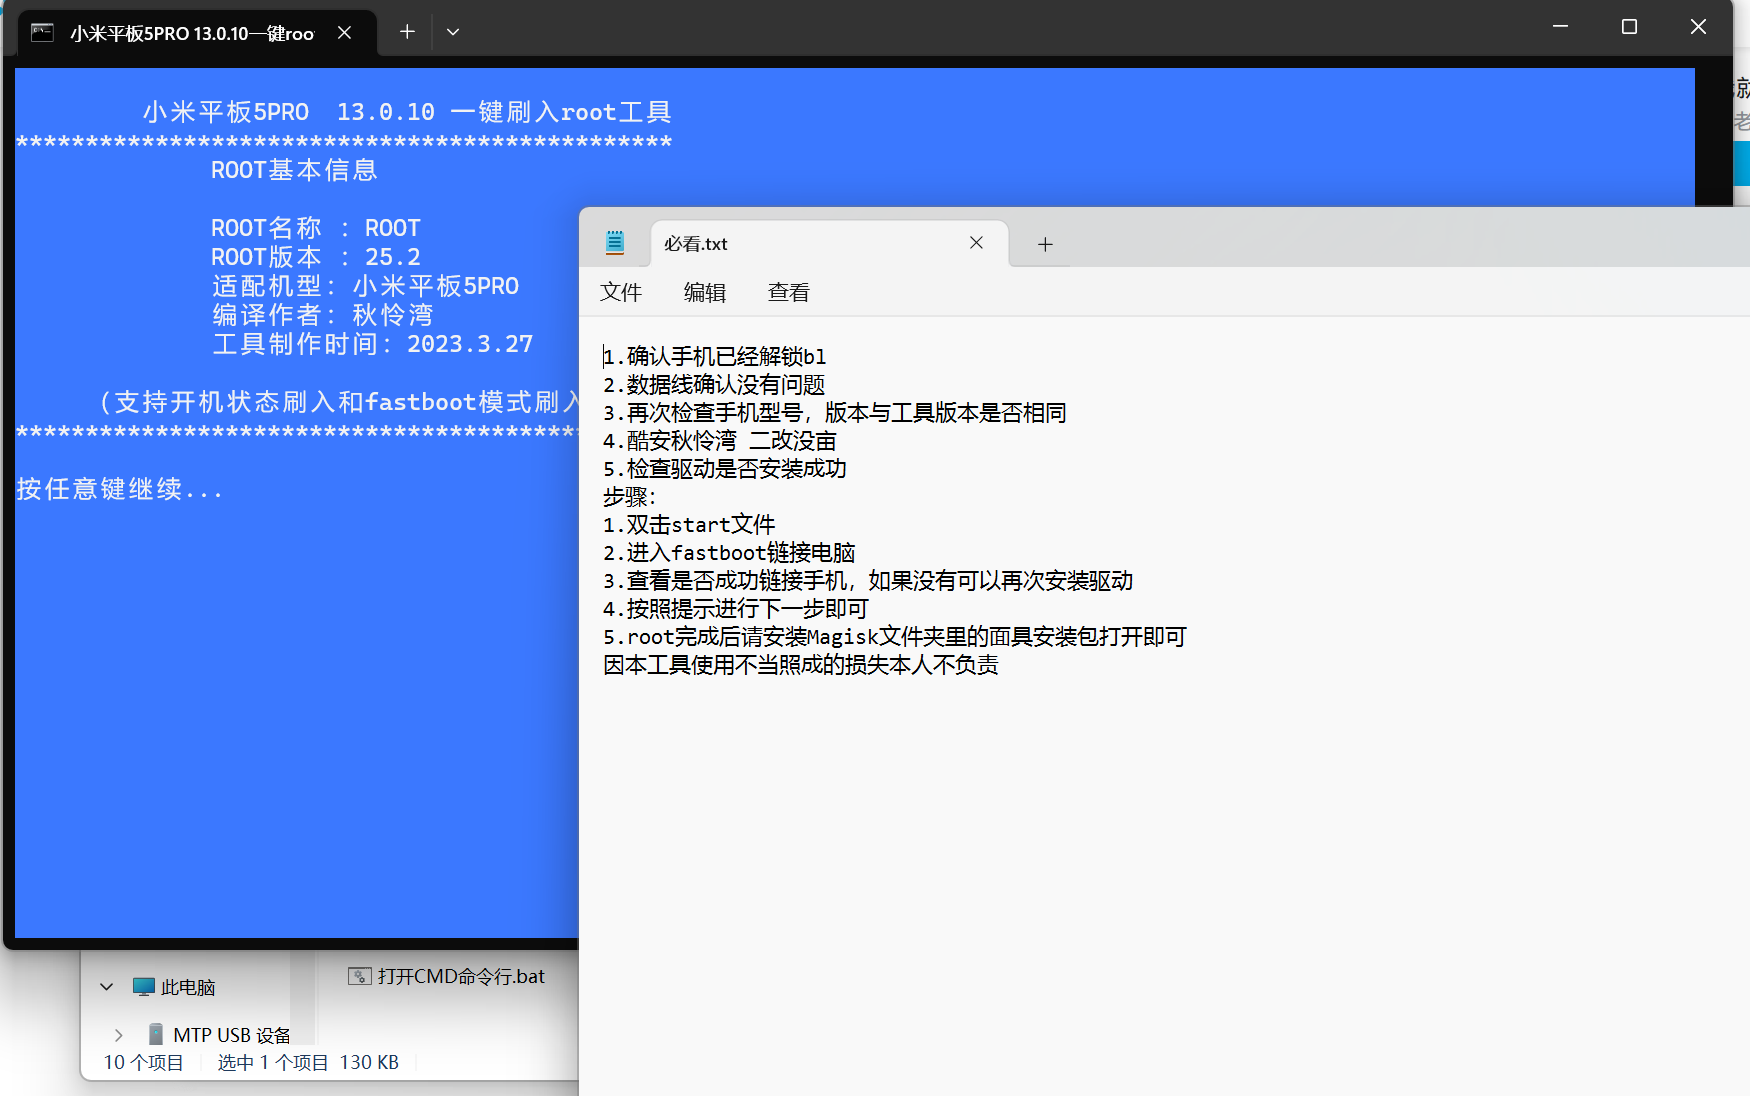This screenshot has height=1096, width=1750.
Task: Open the 查看 menu in Notepad
Action: (x=789, y=292)
